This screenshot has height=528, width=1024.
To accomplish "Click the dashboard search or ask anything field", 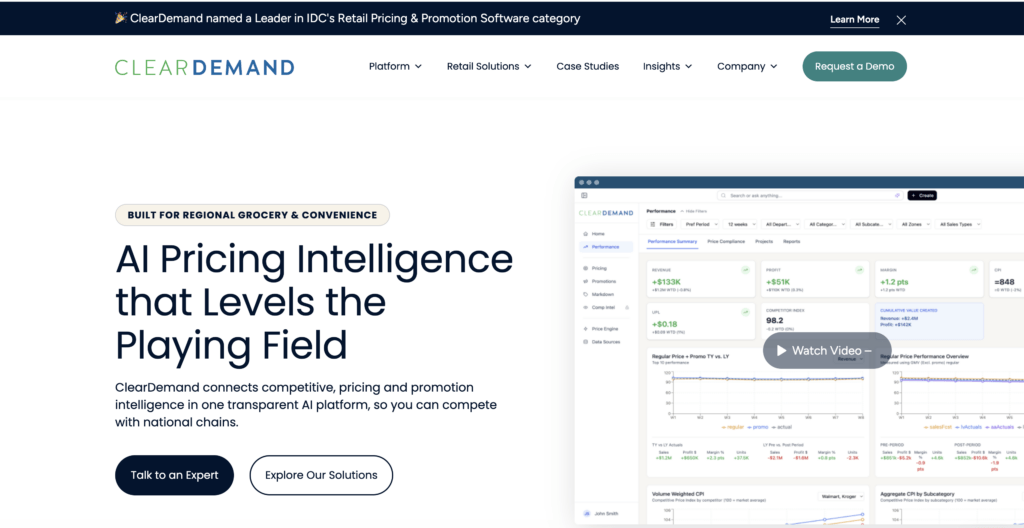I will tap(810, 195).
